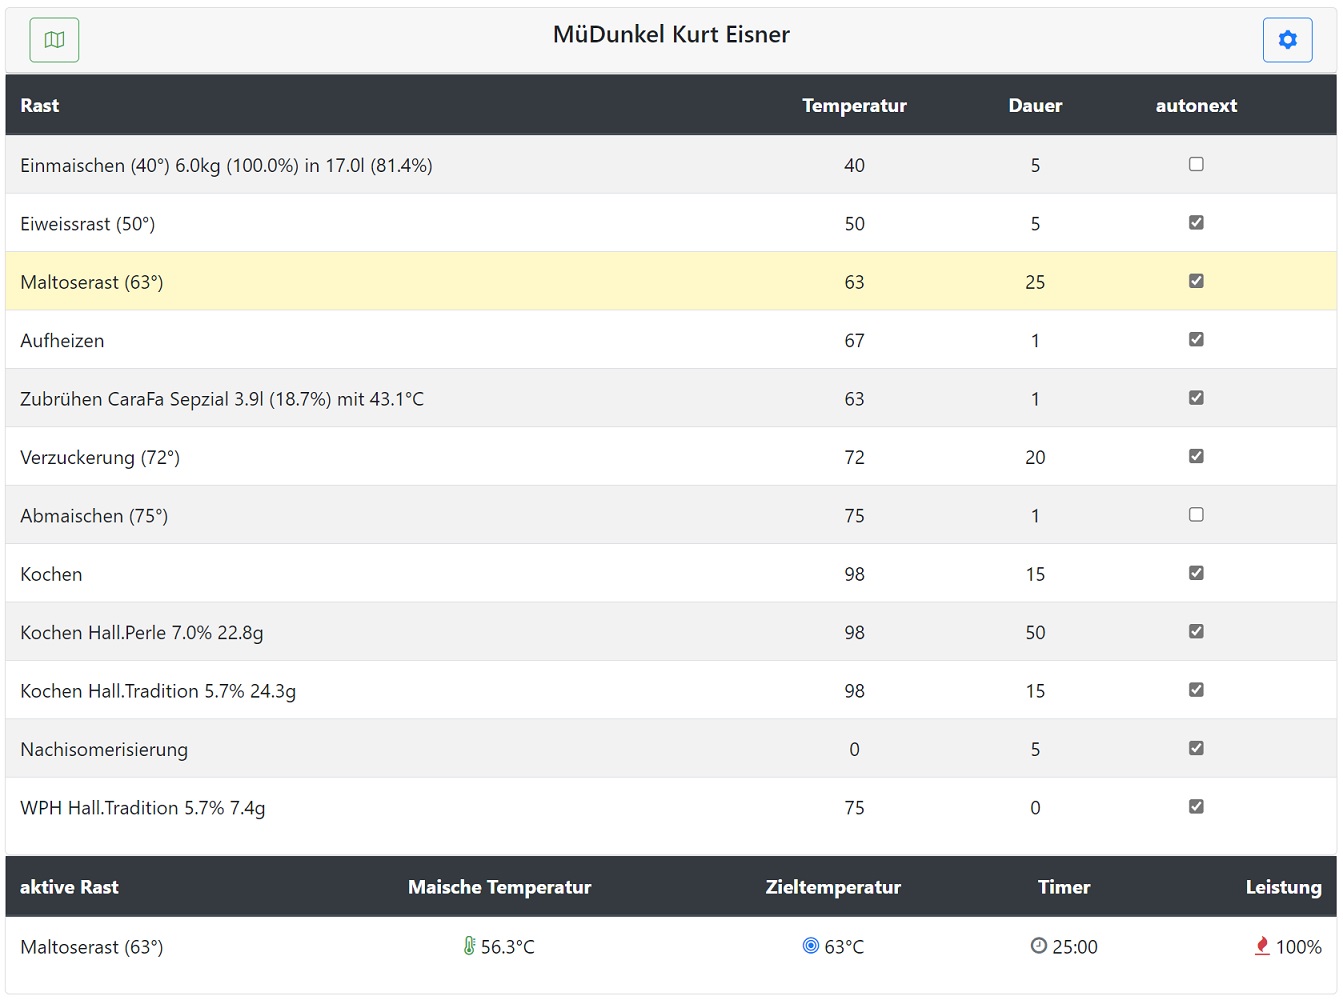Click the MüDunkel Kurt Eisner title
This screenshot has height=1000, width=1343.
(671, 35)
